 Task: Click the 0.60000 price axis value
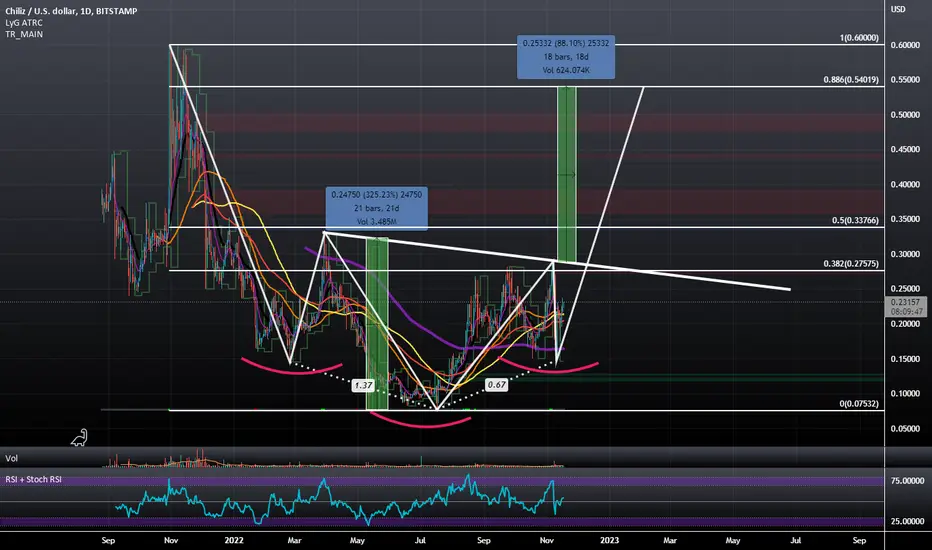[x=905, y=45]
